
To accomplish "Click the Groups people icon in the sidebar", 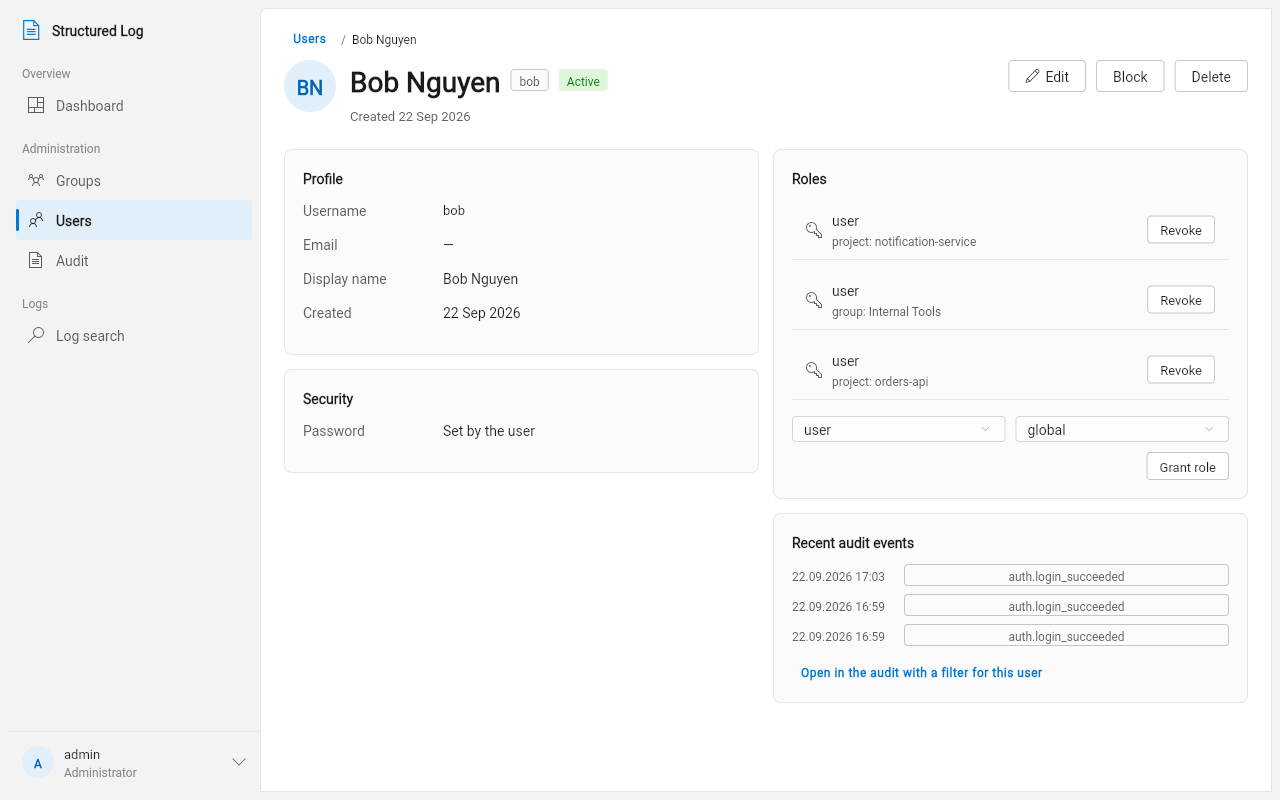I will [36, 181].
